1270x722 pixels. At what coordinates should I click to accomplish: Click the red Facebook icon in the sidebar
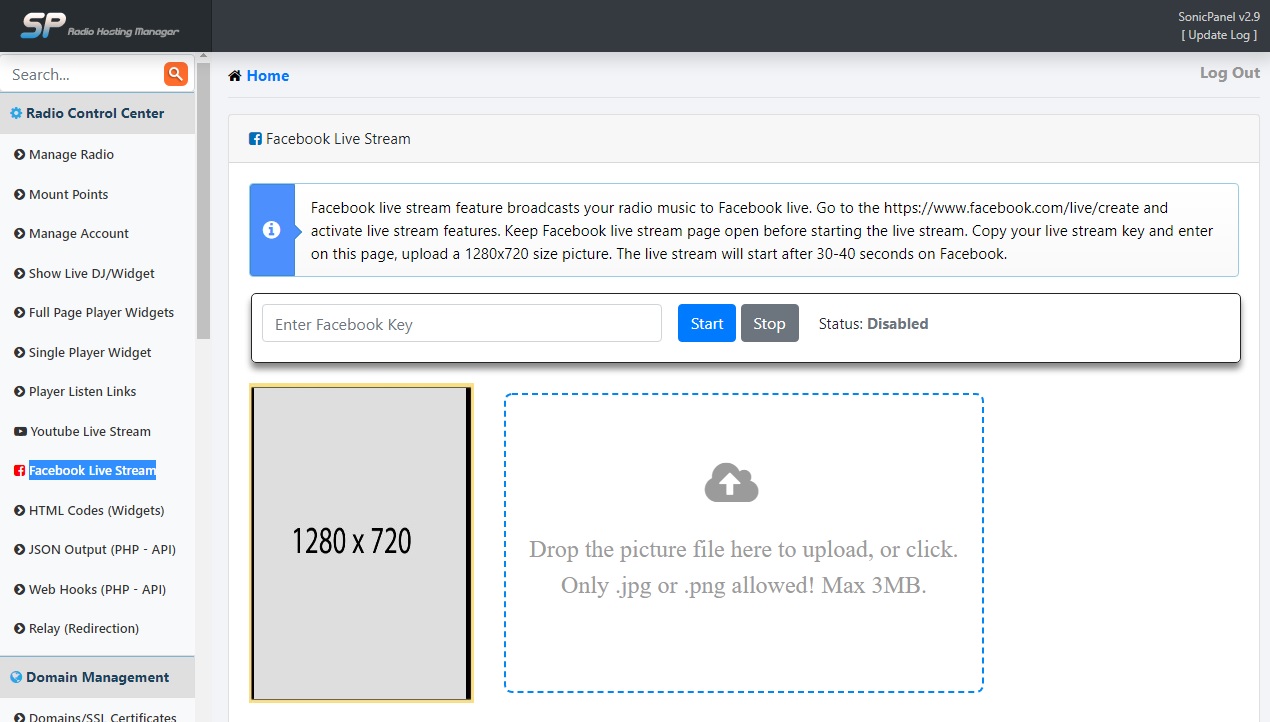click(x=19, y=471)
